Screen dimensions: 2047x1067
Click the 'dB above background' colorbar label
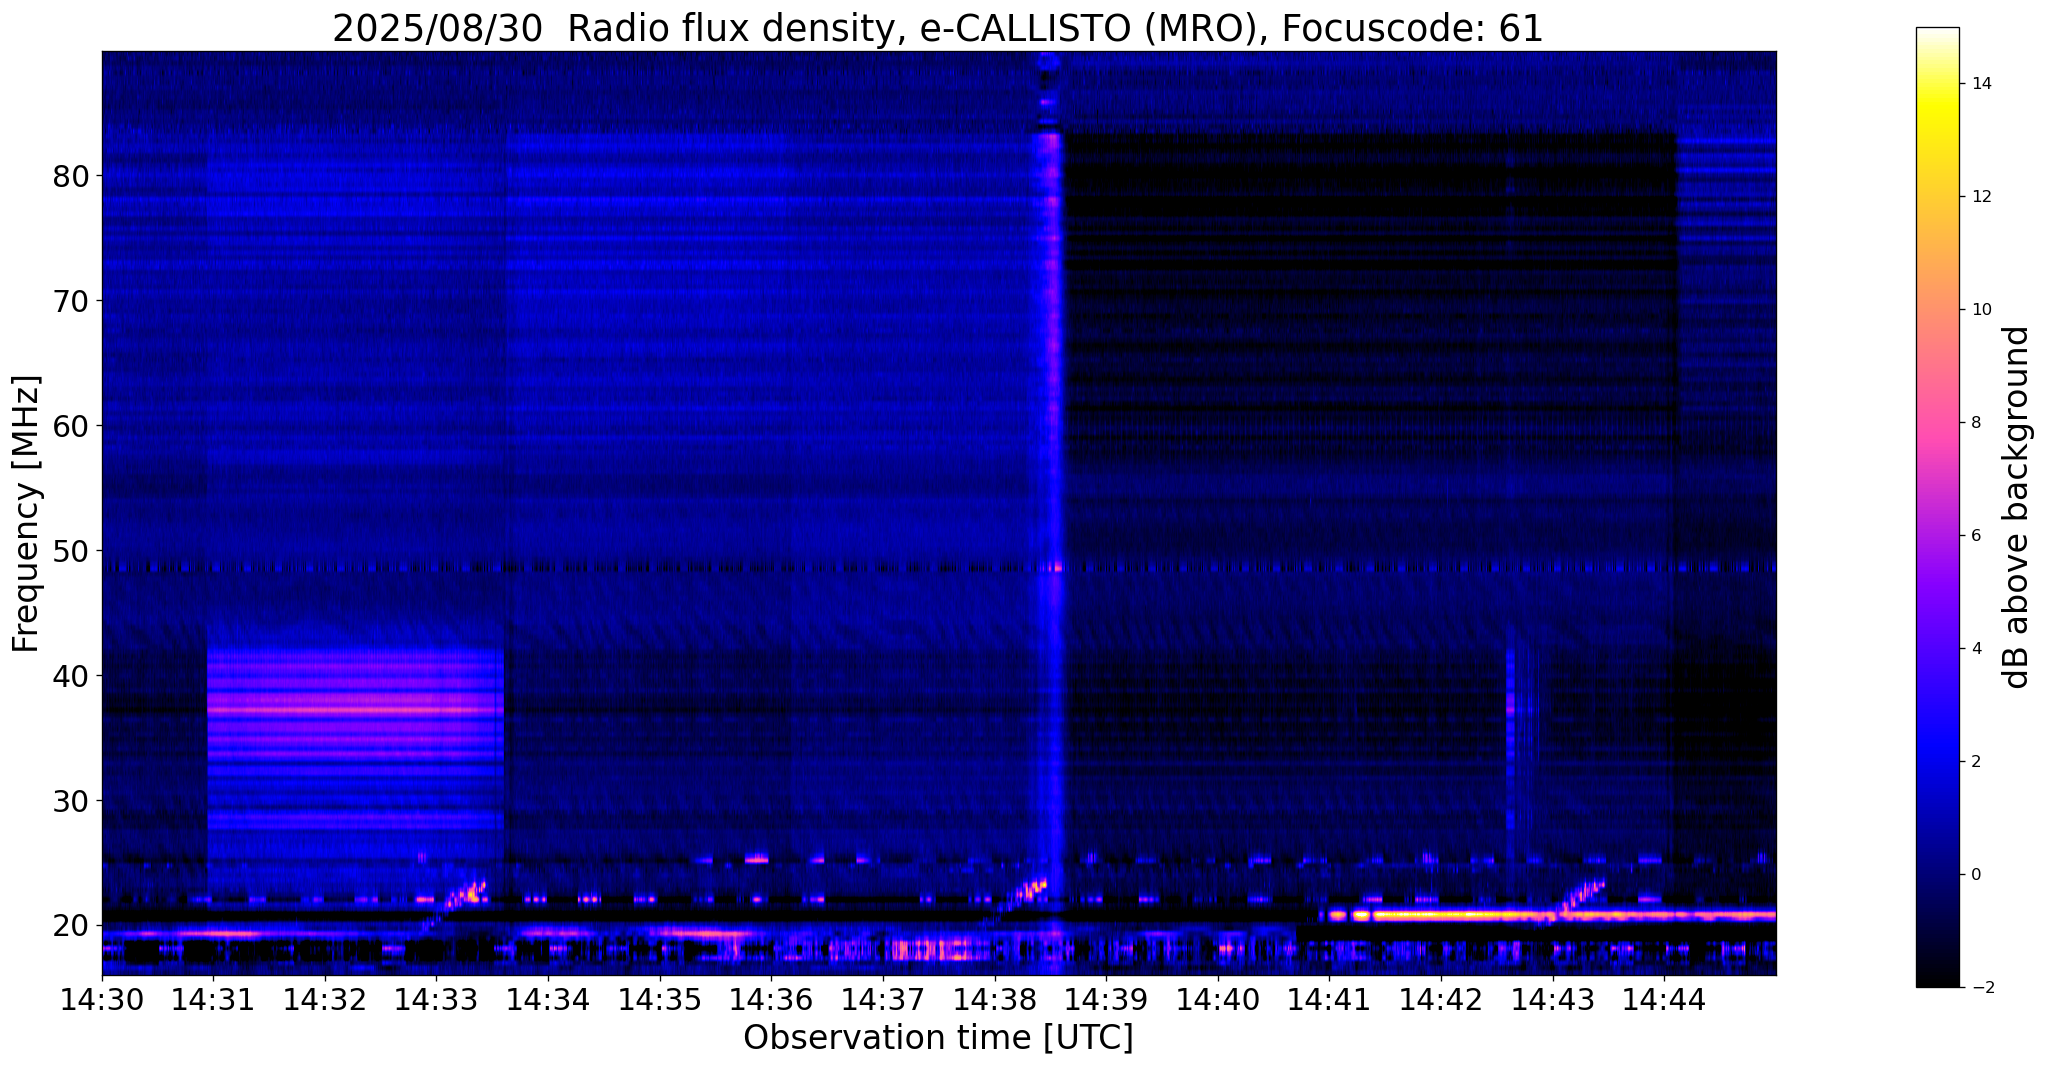[2018, 507]
